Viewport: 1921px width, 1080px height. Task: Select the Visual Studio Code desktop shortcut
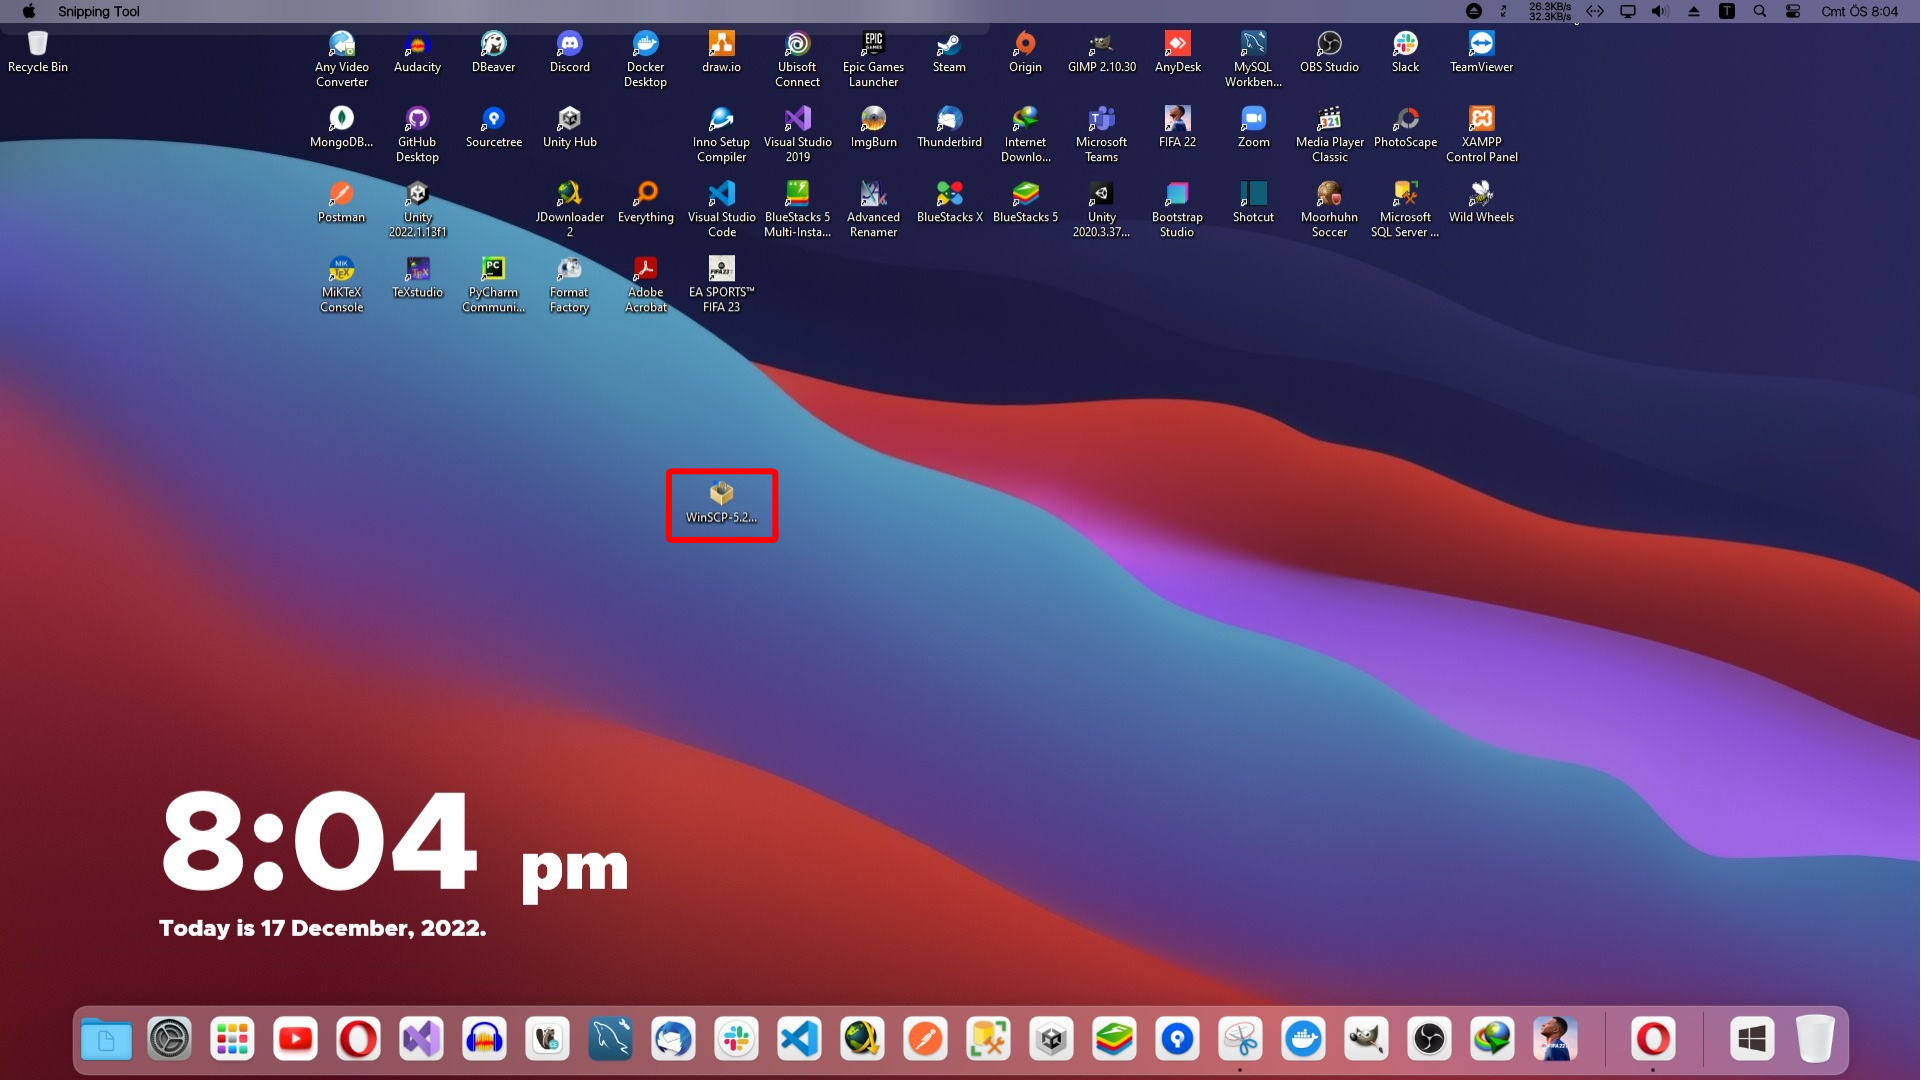tap(722, 209)
